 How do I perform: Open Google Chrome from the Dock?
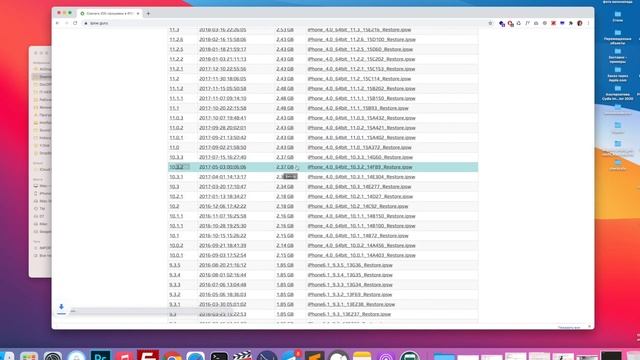click(x=172, y=356)
